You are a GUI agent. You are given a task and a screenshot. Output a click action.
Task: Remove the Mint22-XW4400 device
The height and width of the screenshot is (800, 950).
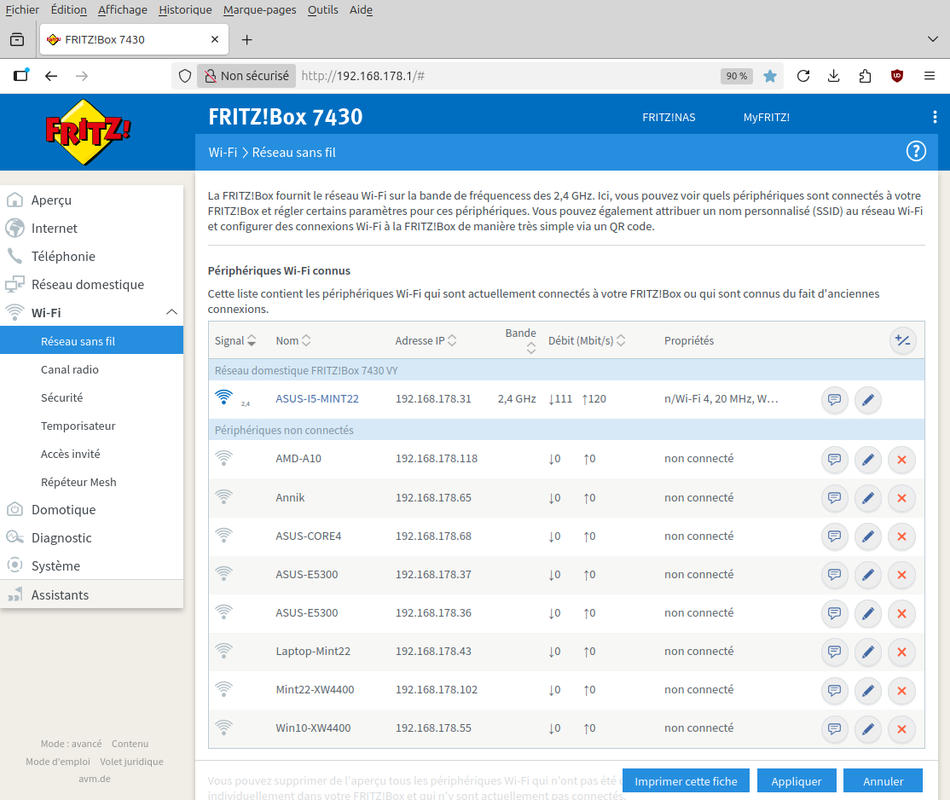[x=902, y=690]
